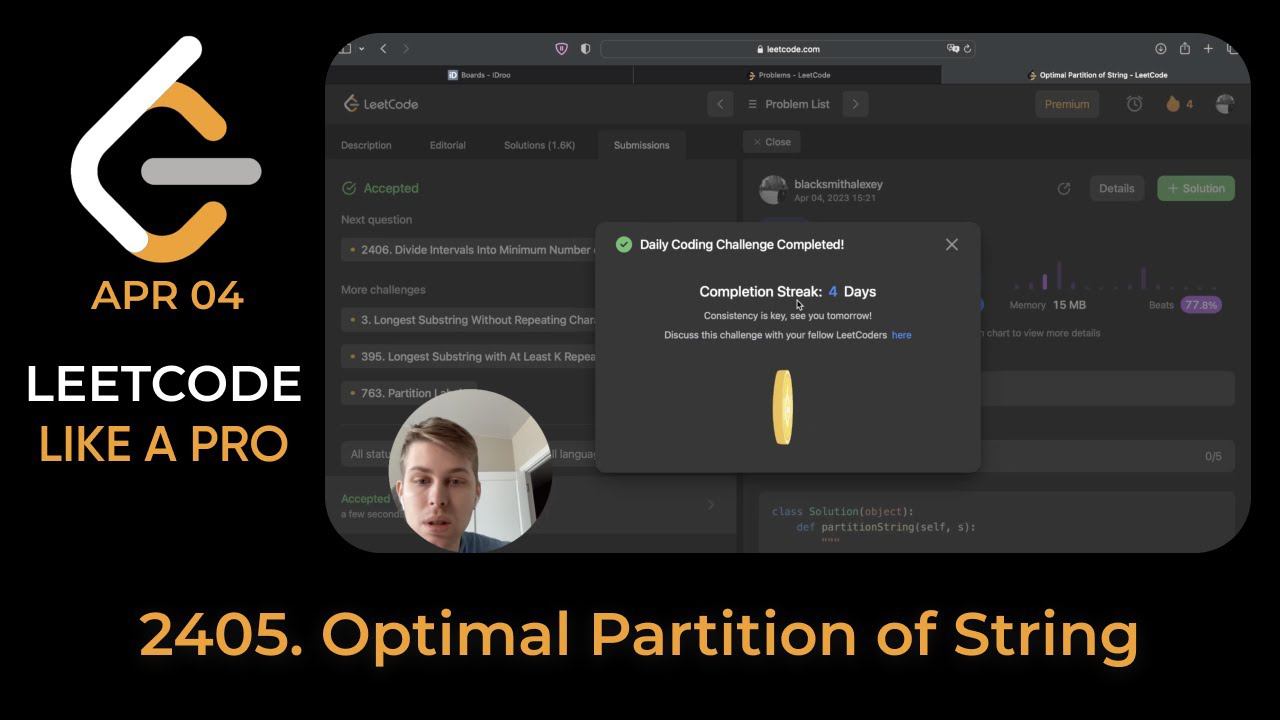The width and height of the screenshot is (1280, 720).
Task: Click the 'here' discussion link
Action: click(901, 335)
